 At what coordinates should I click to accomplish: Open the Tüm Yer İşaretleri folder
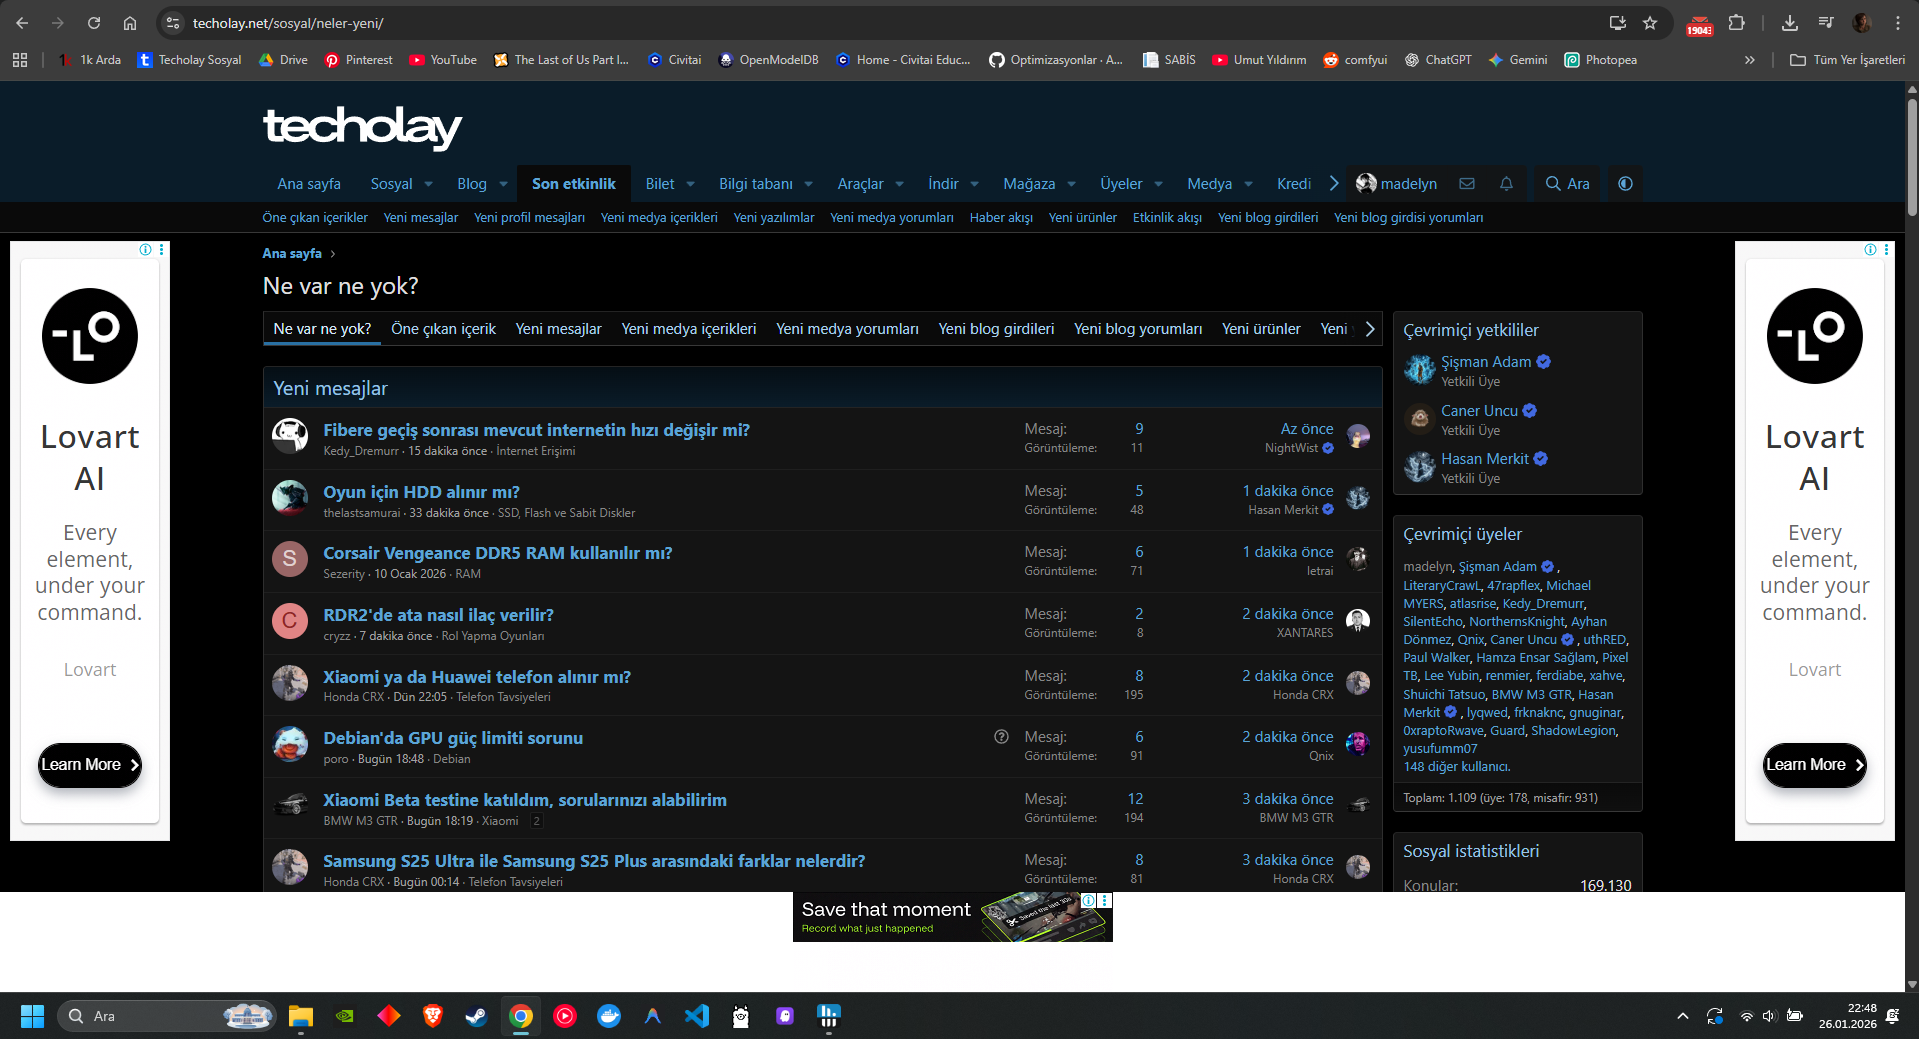[x=1848, y=60]
